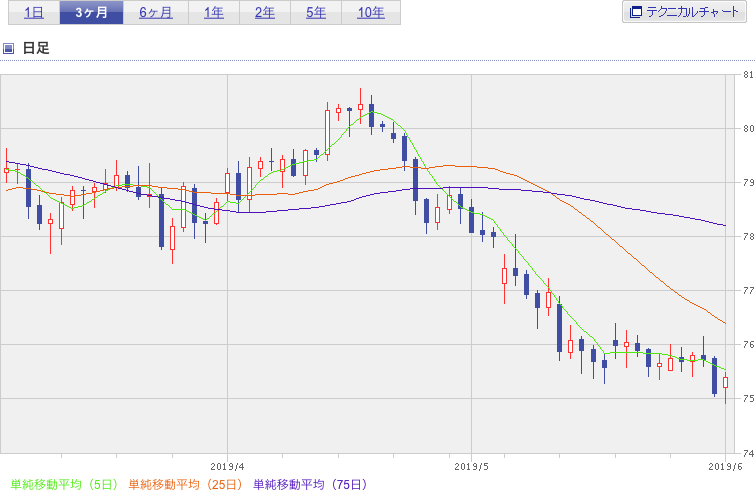Switch to the 1日 chart period tab

(x=34, y=13)
